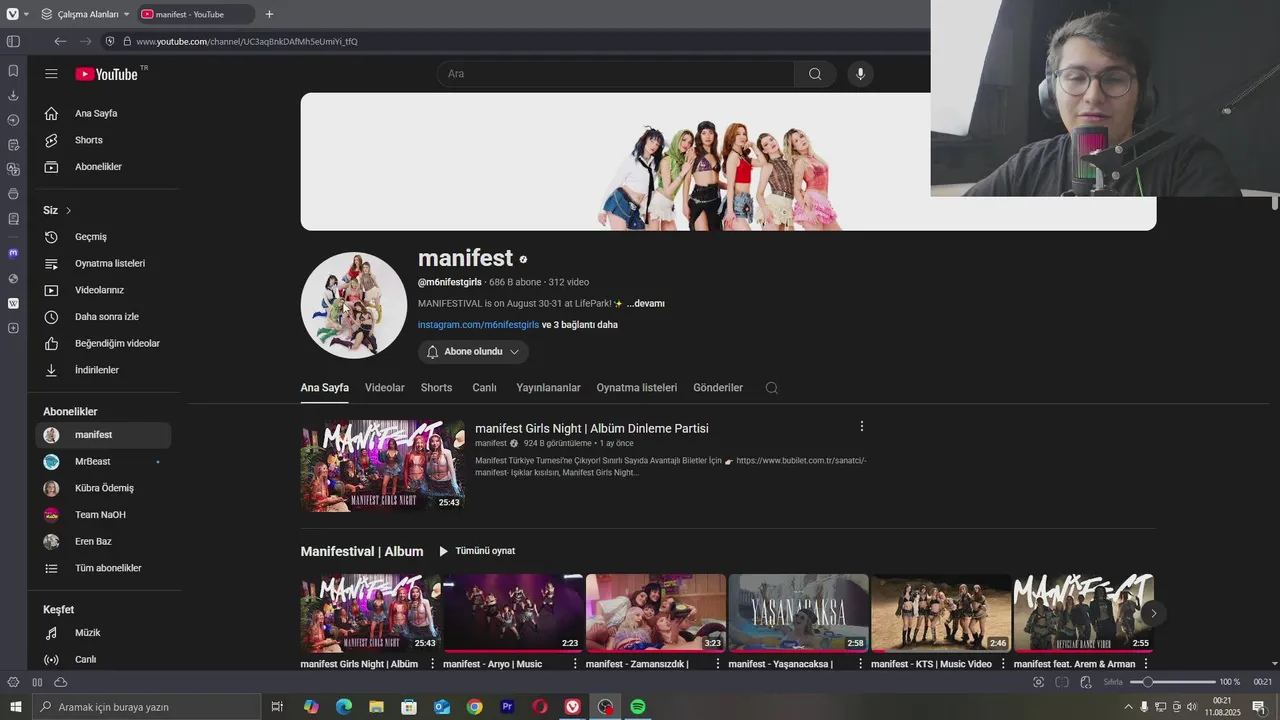Open the Vivaldi main menu

[12, 14]
